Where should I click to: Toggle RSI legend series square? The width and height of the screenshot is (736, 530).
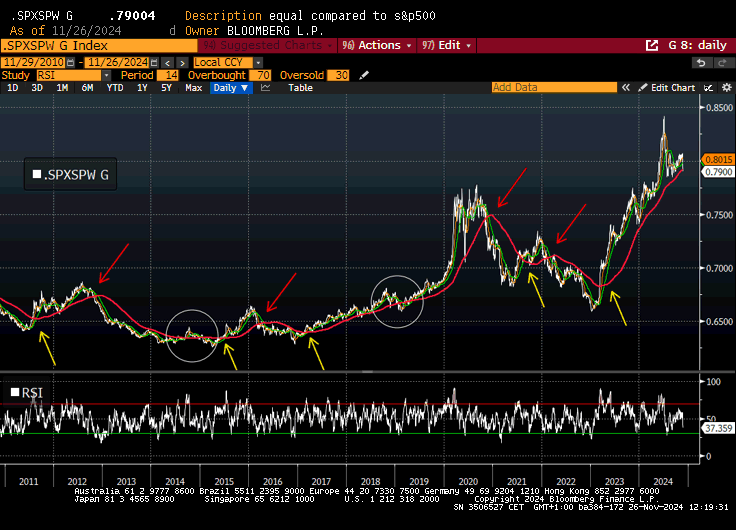pos(15,392)
